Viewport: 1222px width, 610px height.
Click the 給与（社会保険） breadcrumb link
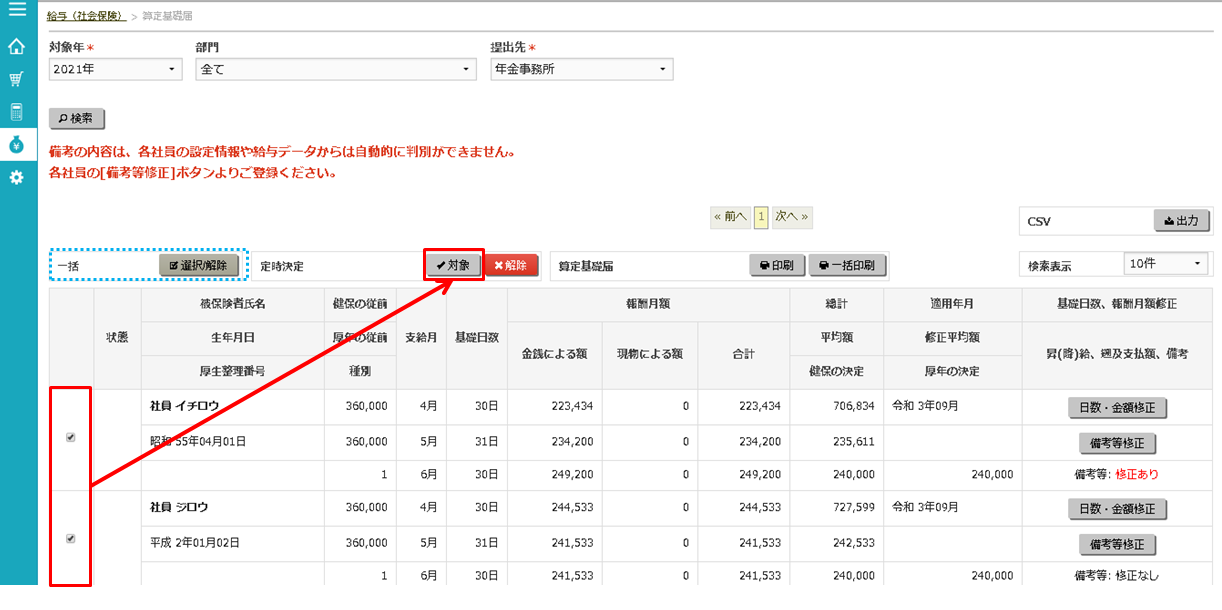tap(86, 16)
